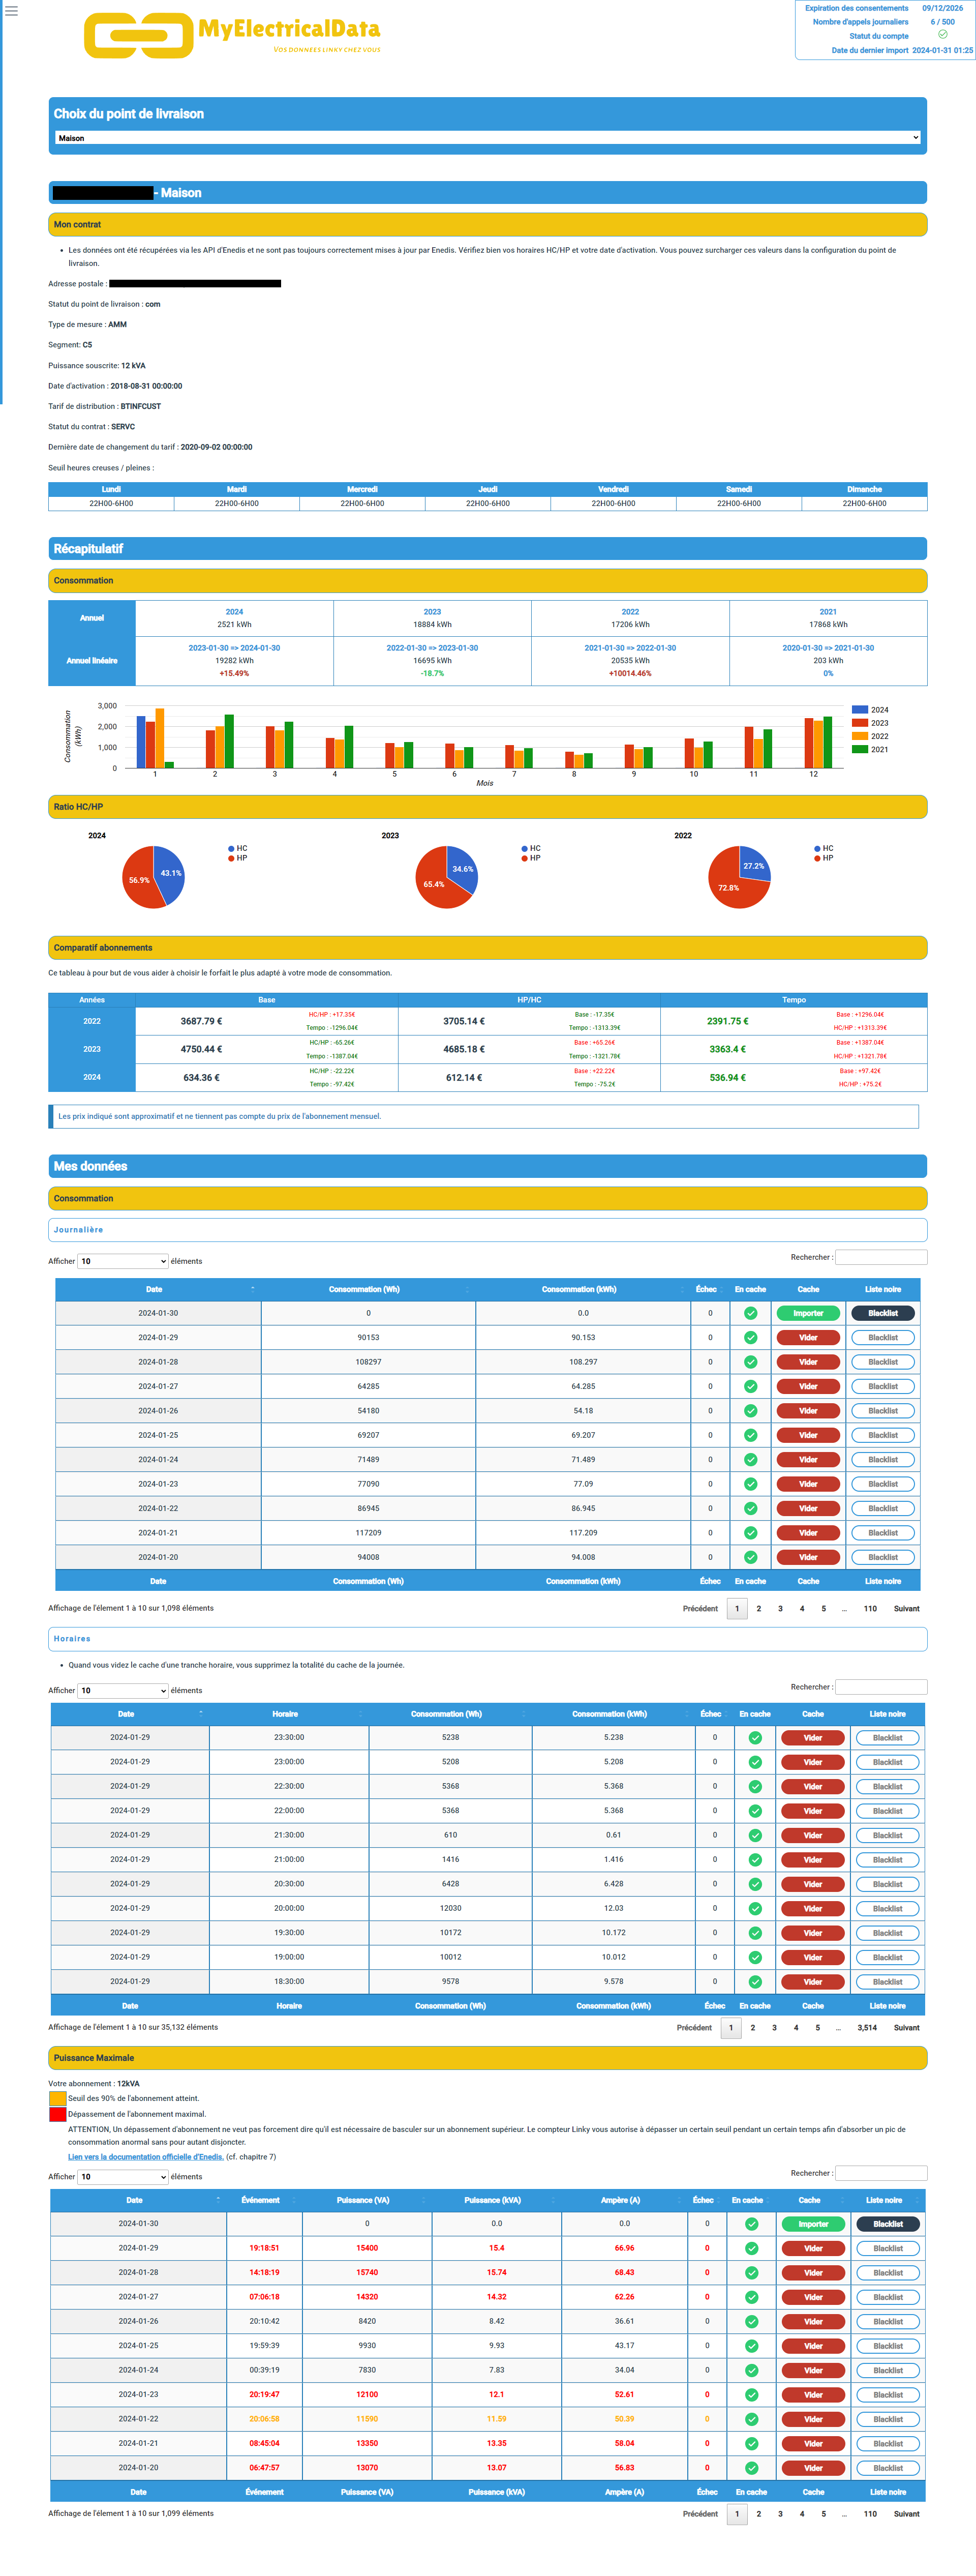Click Vider for 2024-01-28 daily consumption
Image resolution: width=976 pixels, height=2576 pixels.
pyautogui.click(x=808, y=1362)
